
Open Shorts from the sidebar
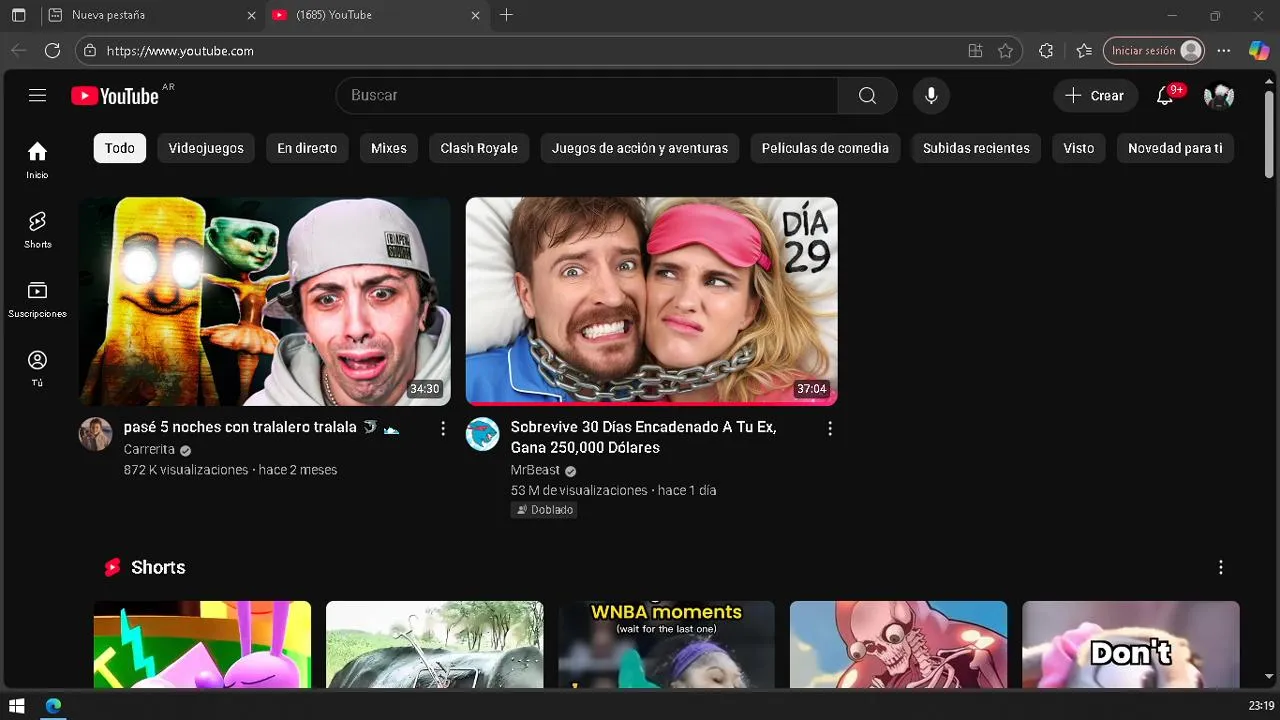pos(37,230)
